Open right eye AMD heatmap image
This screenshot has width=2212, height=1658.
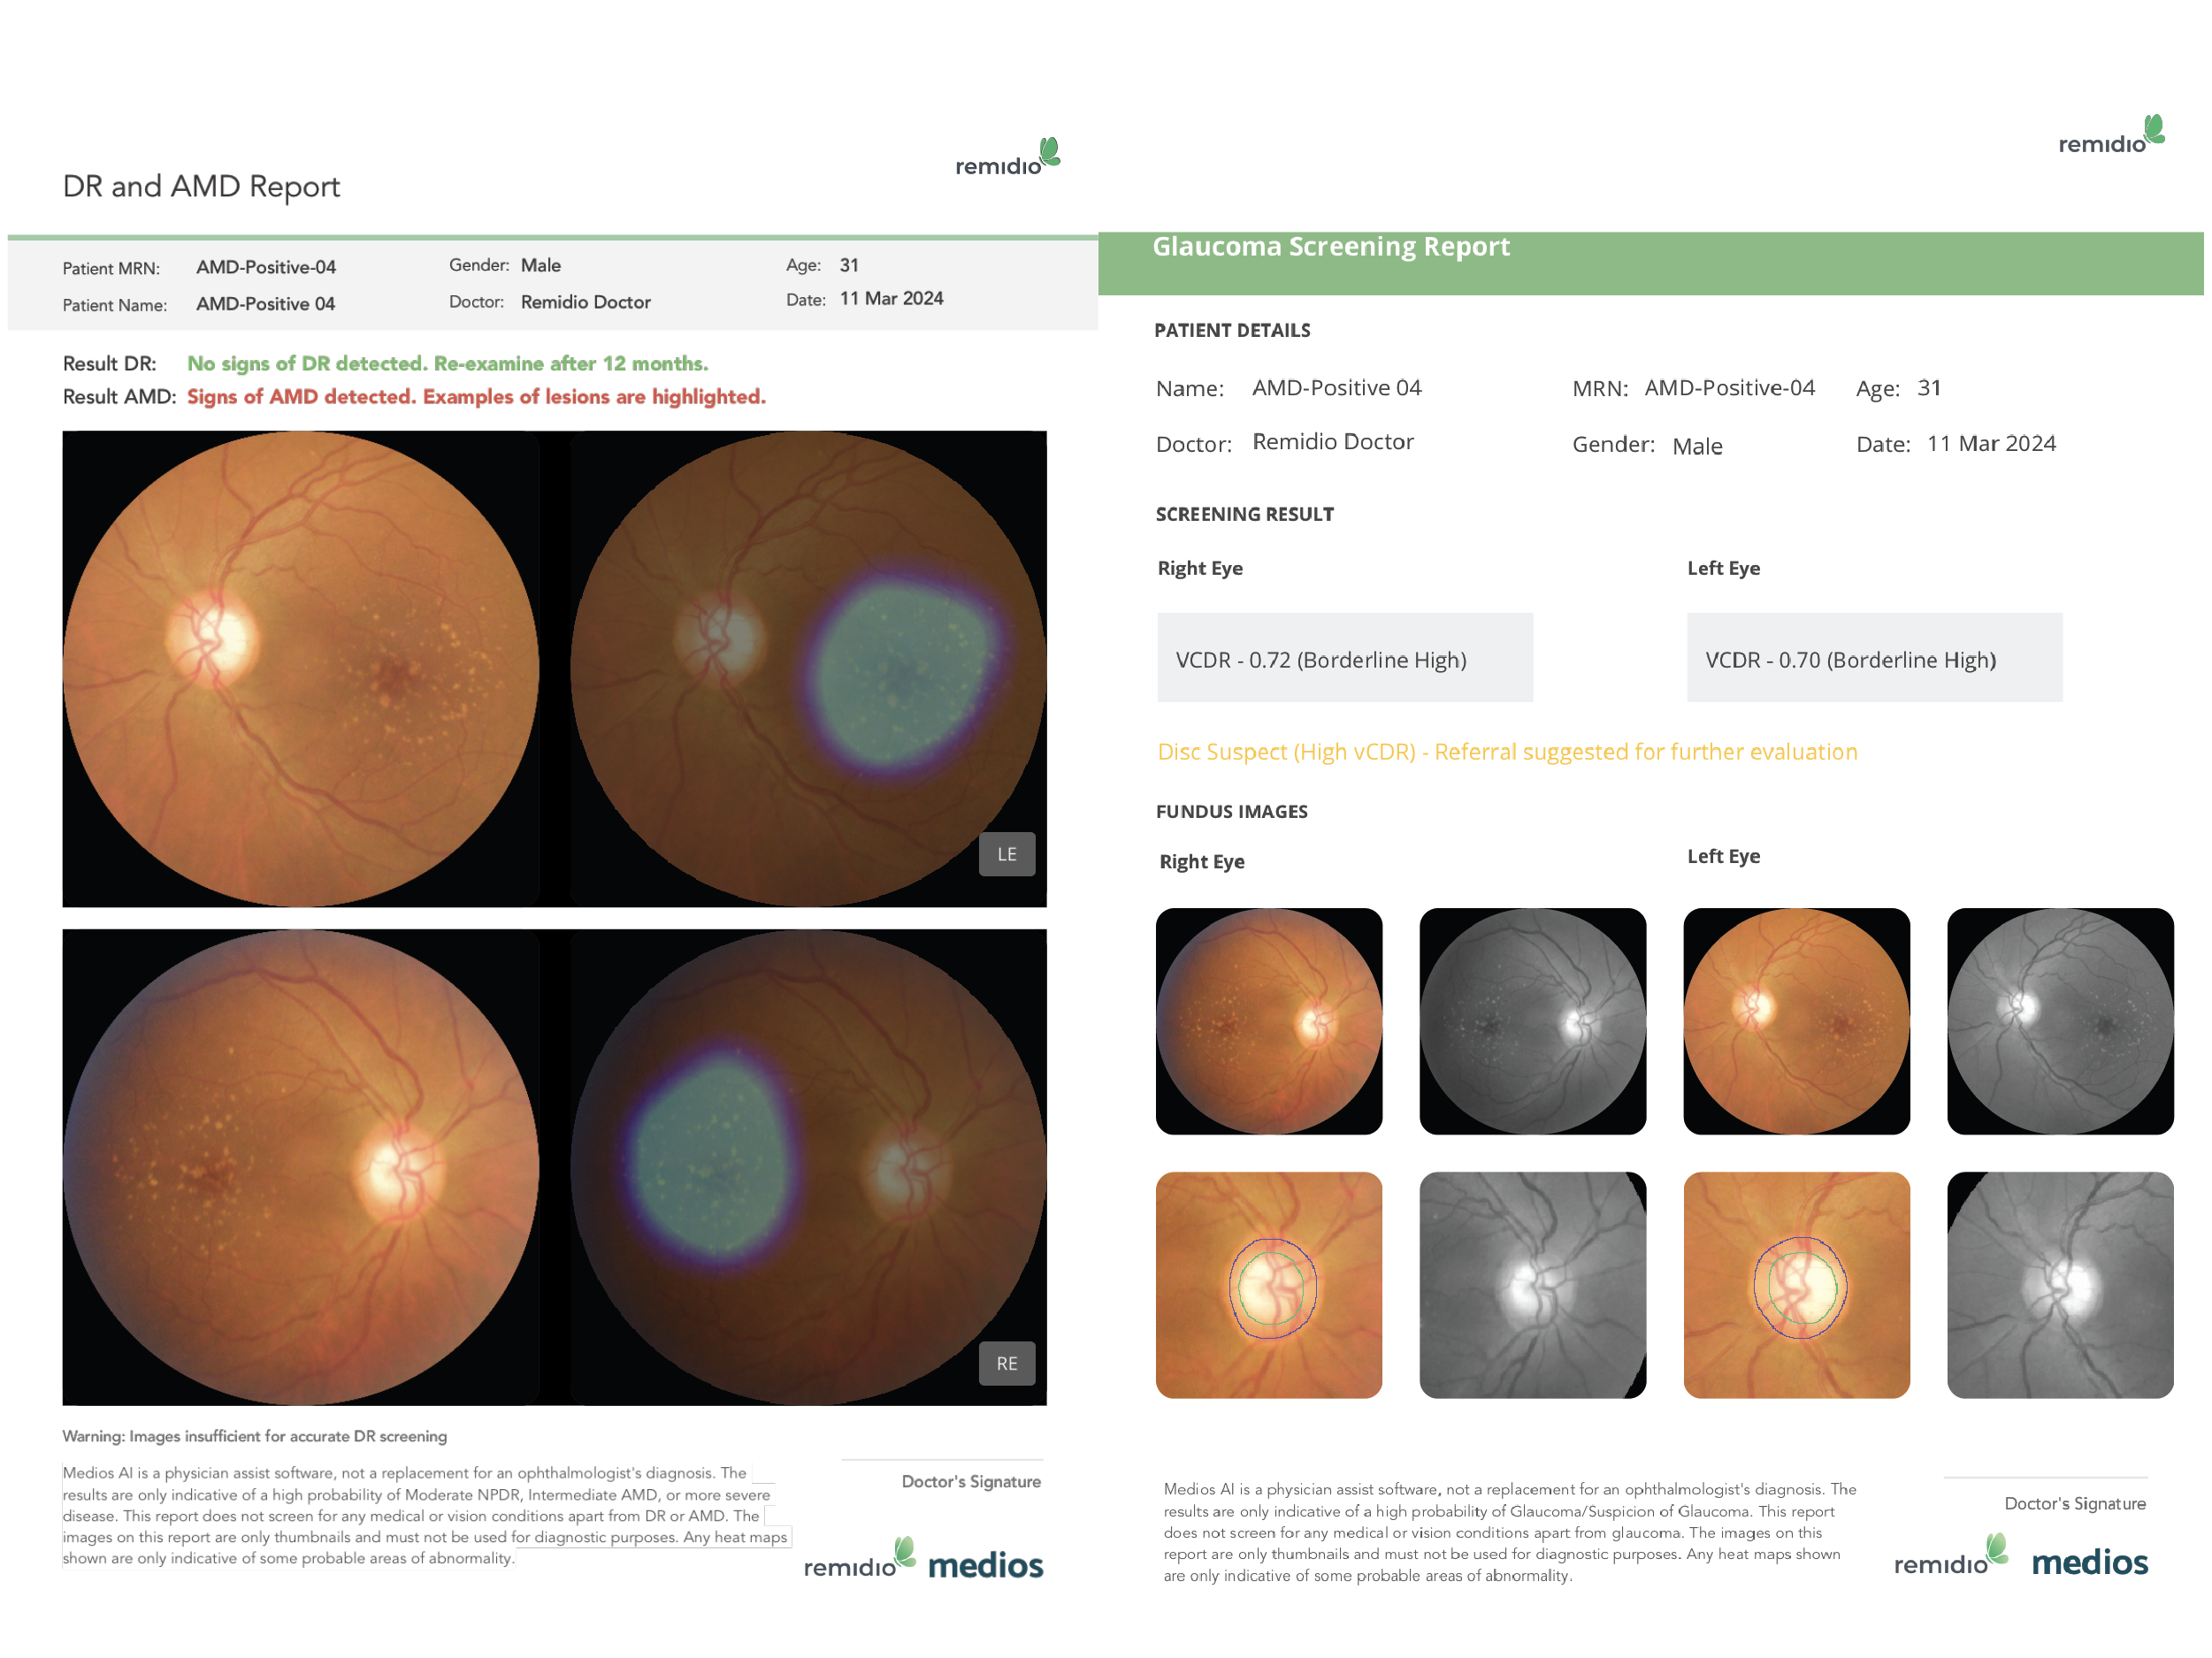(x=808, y=1167)
